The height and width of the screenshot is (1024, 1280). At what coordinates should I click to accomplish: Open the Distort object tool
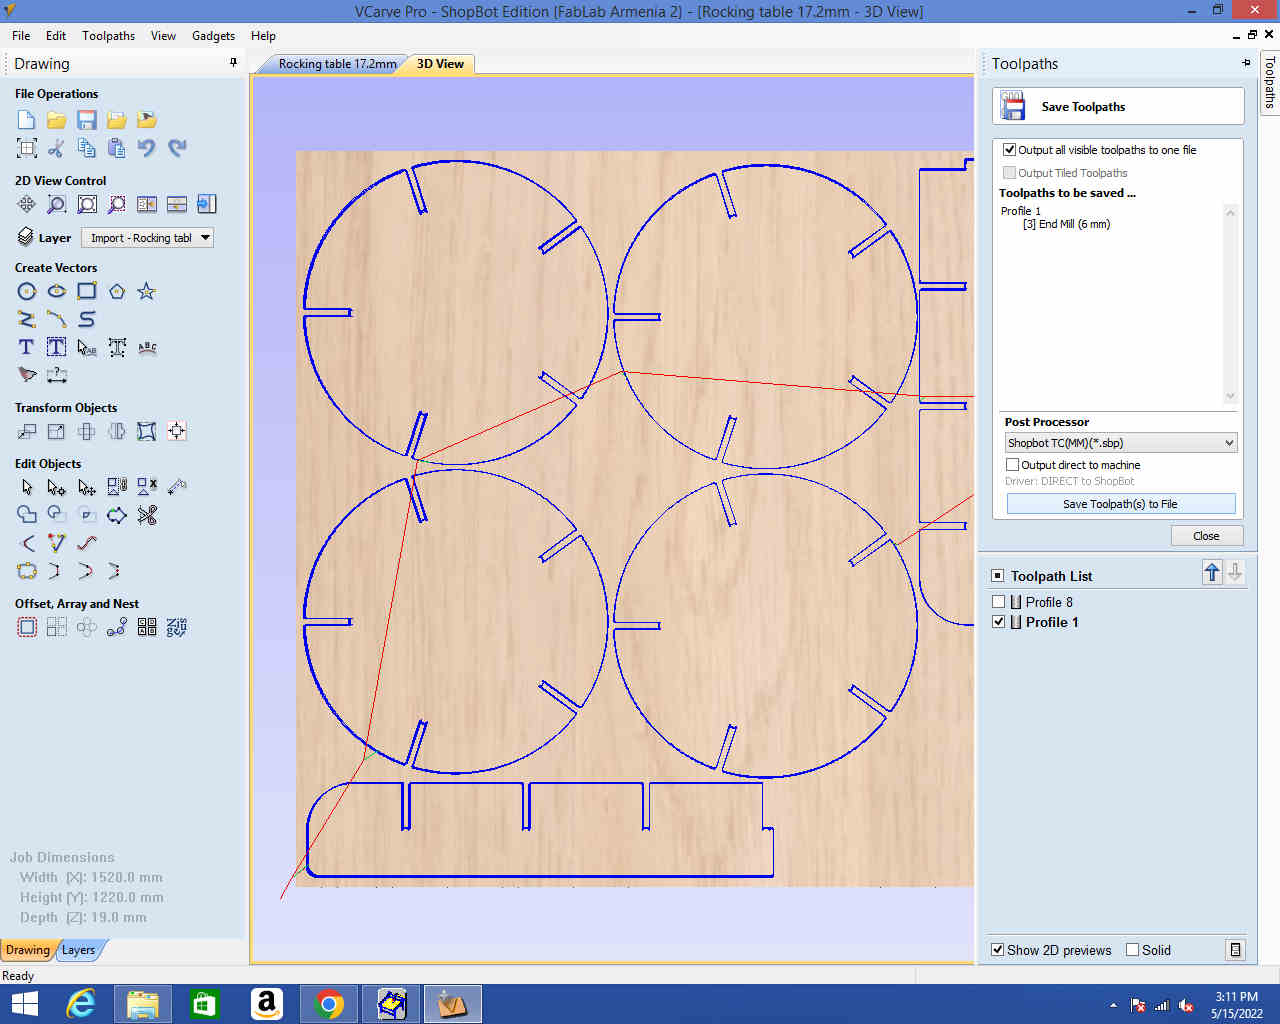(x=147, y=431)
